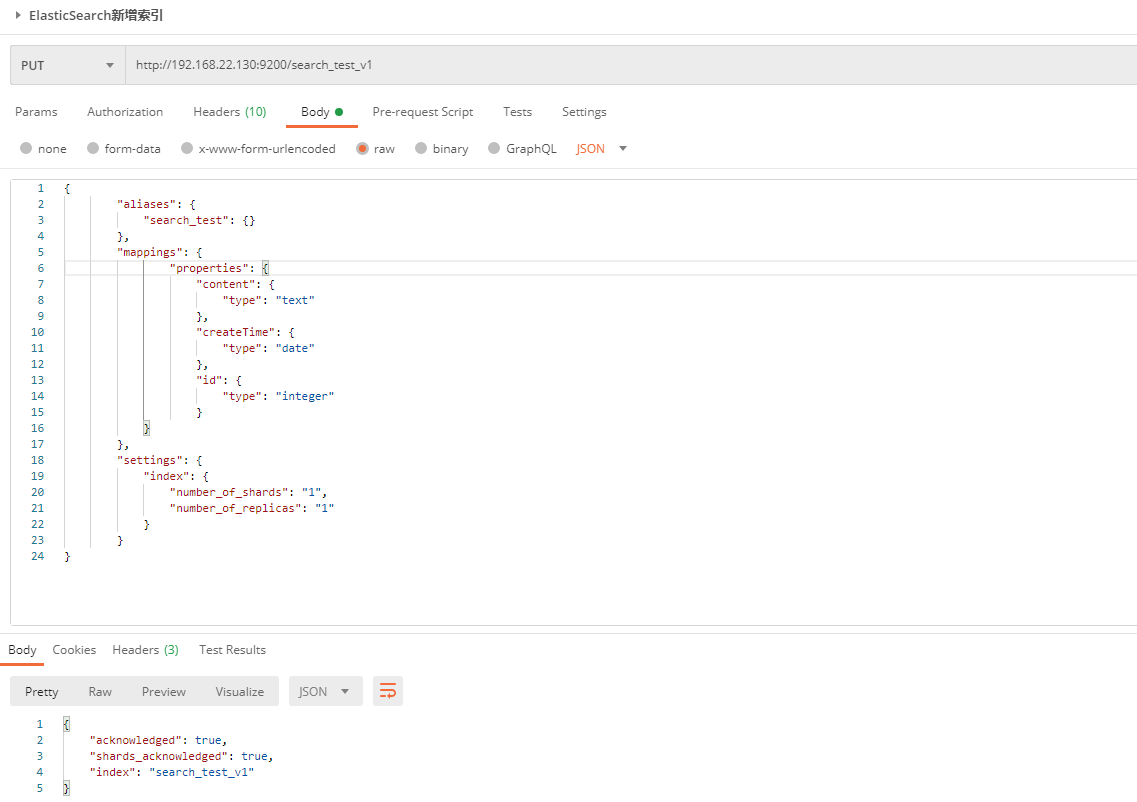Switch to the Params tab
The image size is (1137, 802).
(36, 112)
